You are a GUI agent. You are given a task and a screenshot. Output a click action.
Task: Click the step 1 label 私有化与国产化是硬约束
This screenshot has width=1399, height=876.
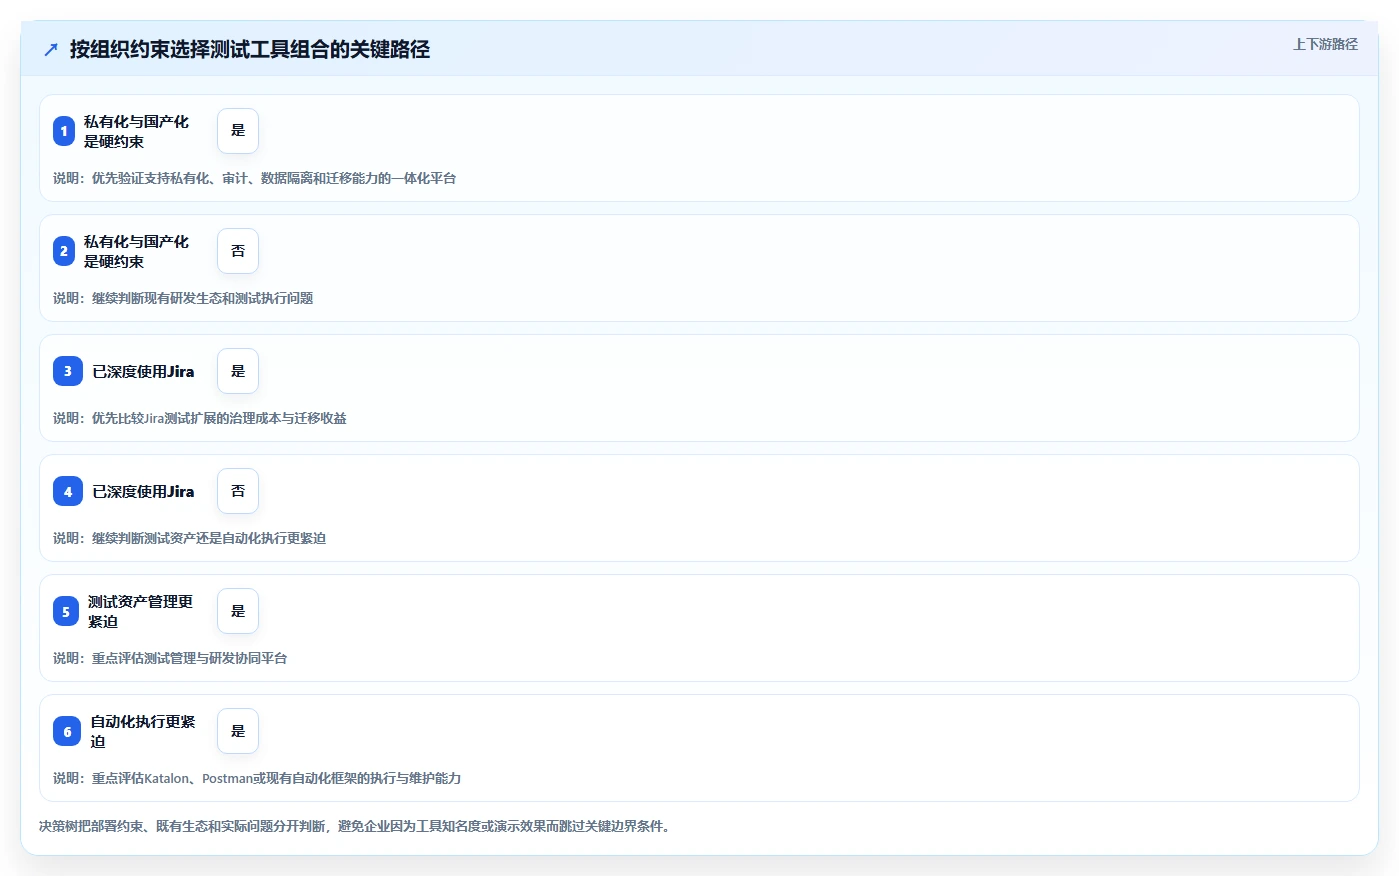tap(136, 131)
